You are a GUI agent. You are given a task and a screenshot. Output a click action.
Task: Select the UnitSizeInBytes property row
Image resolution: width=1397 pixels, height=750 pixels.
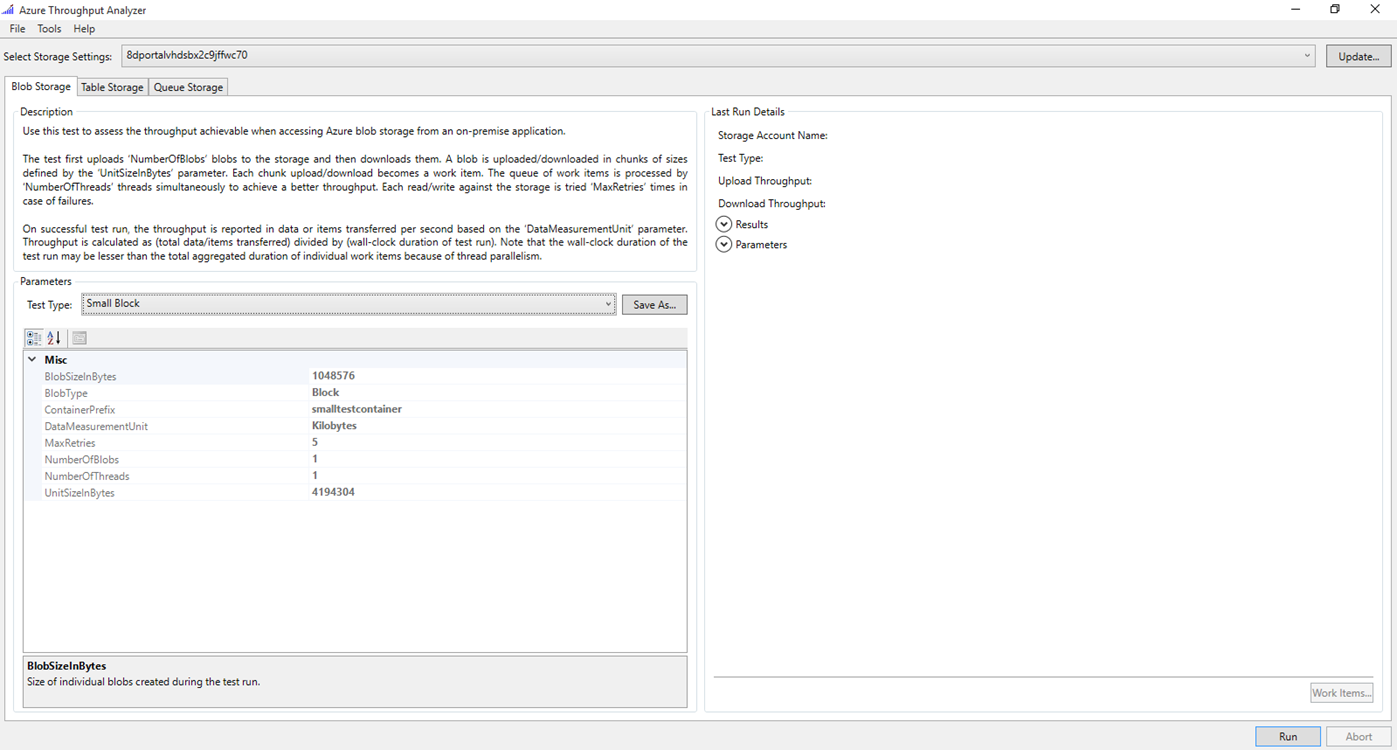tap(355, 492)
